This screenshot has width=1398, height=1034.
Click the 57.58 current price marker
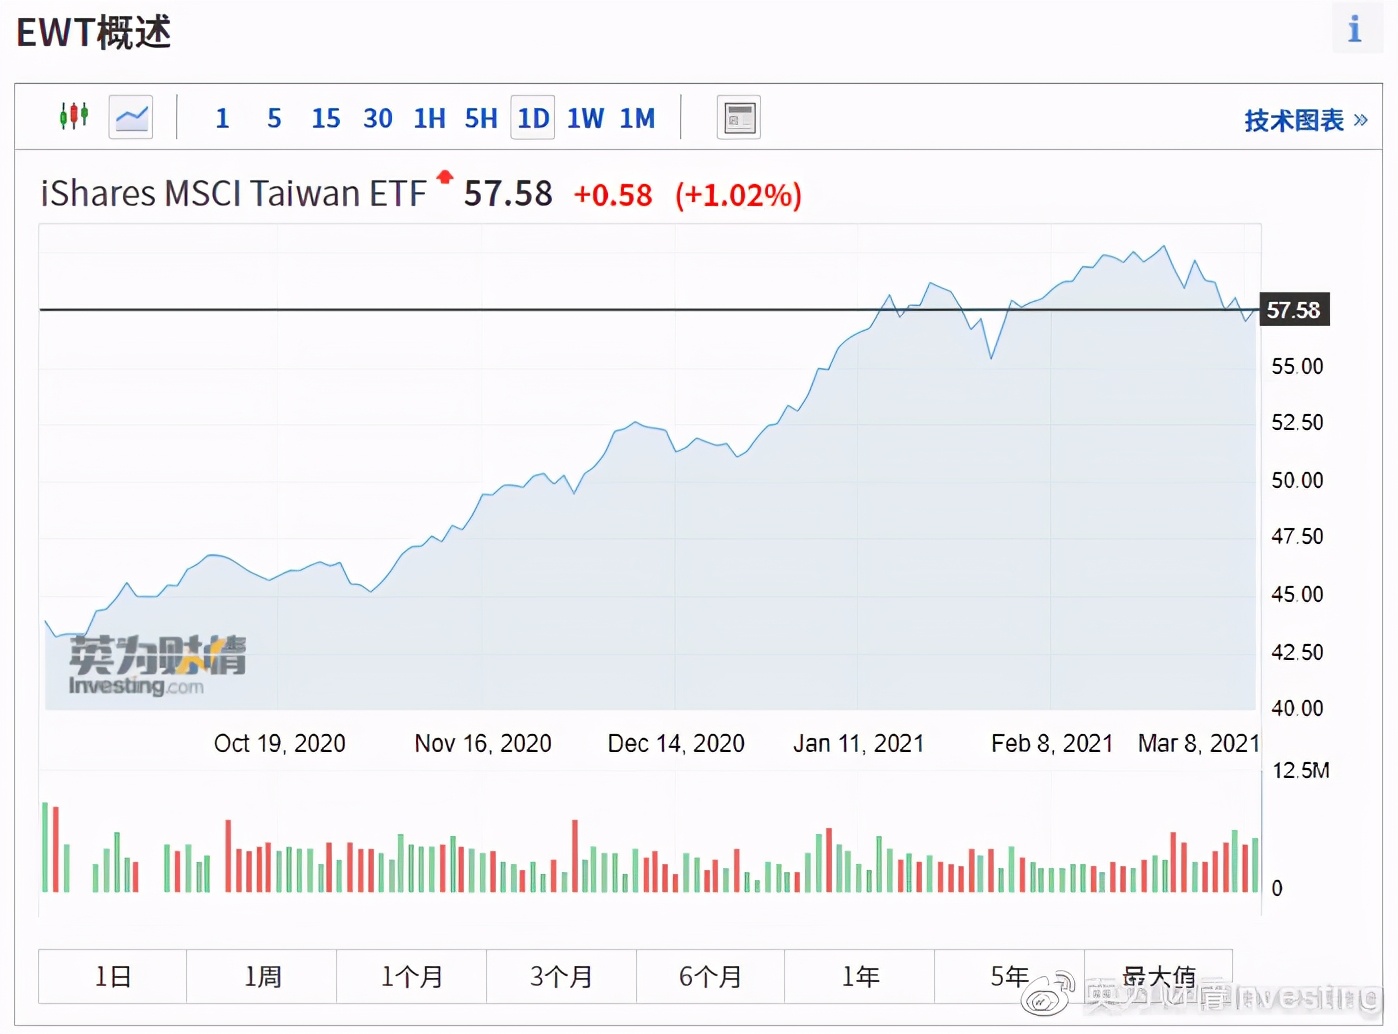[1293, 310]
